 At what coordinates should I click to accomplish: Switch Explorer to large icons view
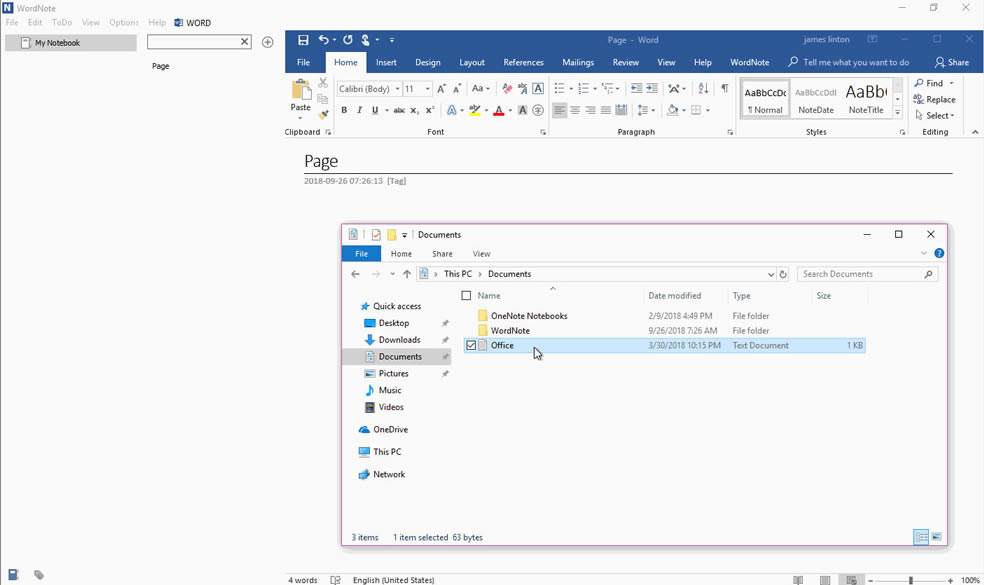tap(936, 538)
